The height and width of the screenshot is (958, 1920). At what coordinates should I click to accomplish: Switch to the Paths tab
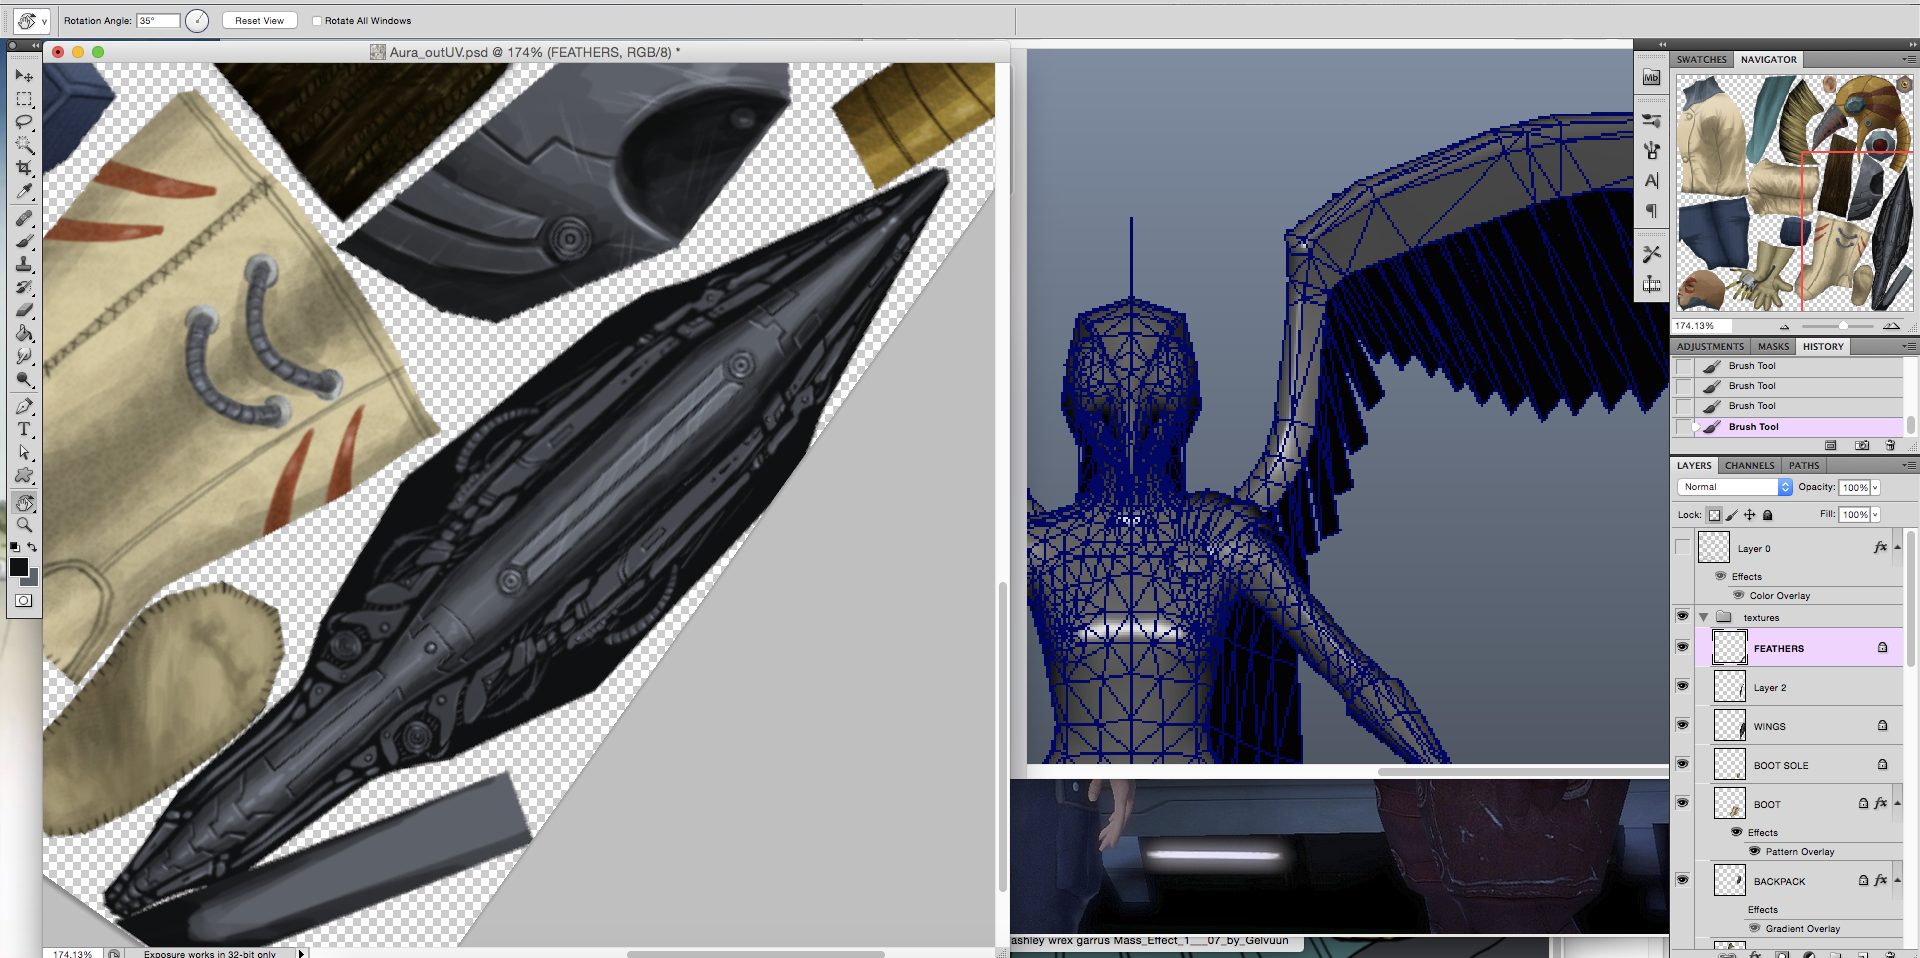click(x=1804, y=466)
